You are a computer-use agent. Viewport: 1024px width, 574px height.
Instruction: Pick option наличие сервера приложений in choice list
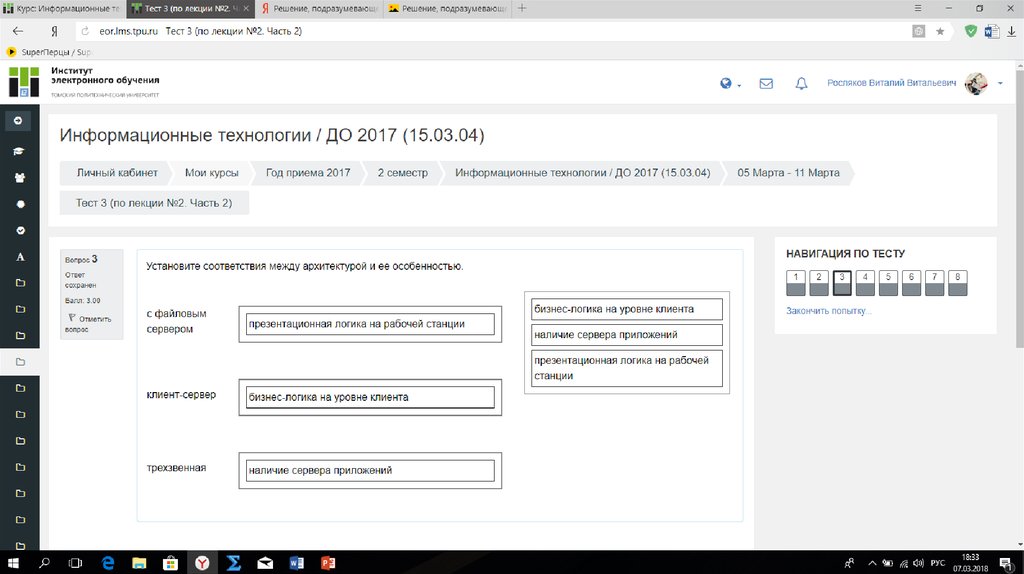coord(627,334)
